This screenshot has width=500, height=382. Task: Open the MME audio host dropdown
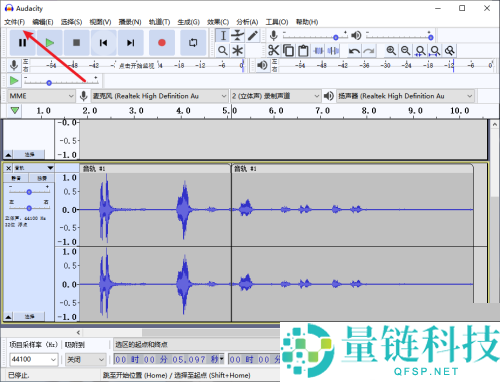click(41, 96)
